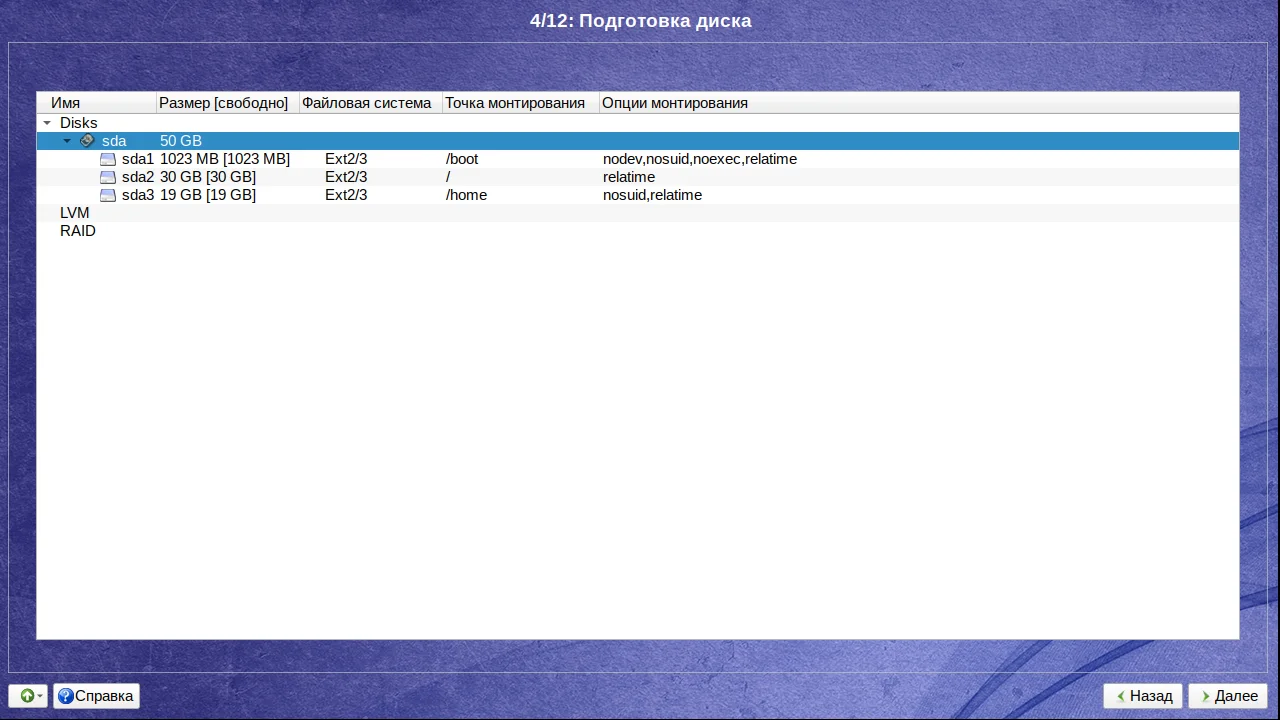Click the Файловая система column header
Screen dimensions: 1280x720
(371, 103)
